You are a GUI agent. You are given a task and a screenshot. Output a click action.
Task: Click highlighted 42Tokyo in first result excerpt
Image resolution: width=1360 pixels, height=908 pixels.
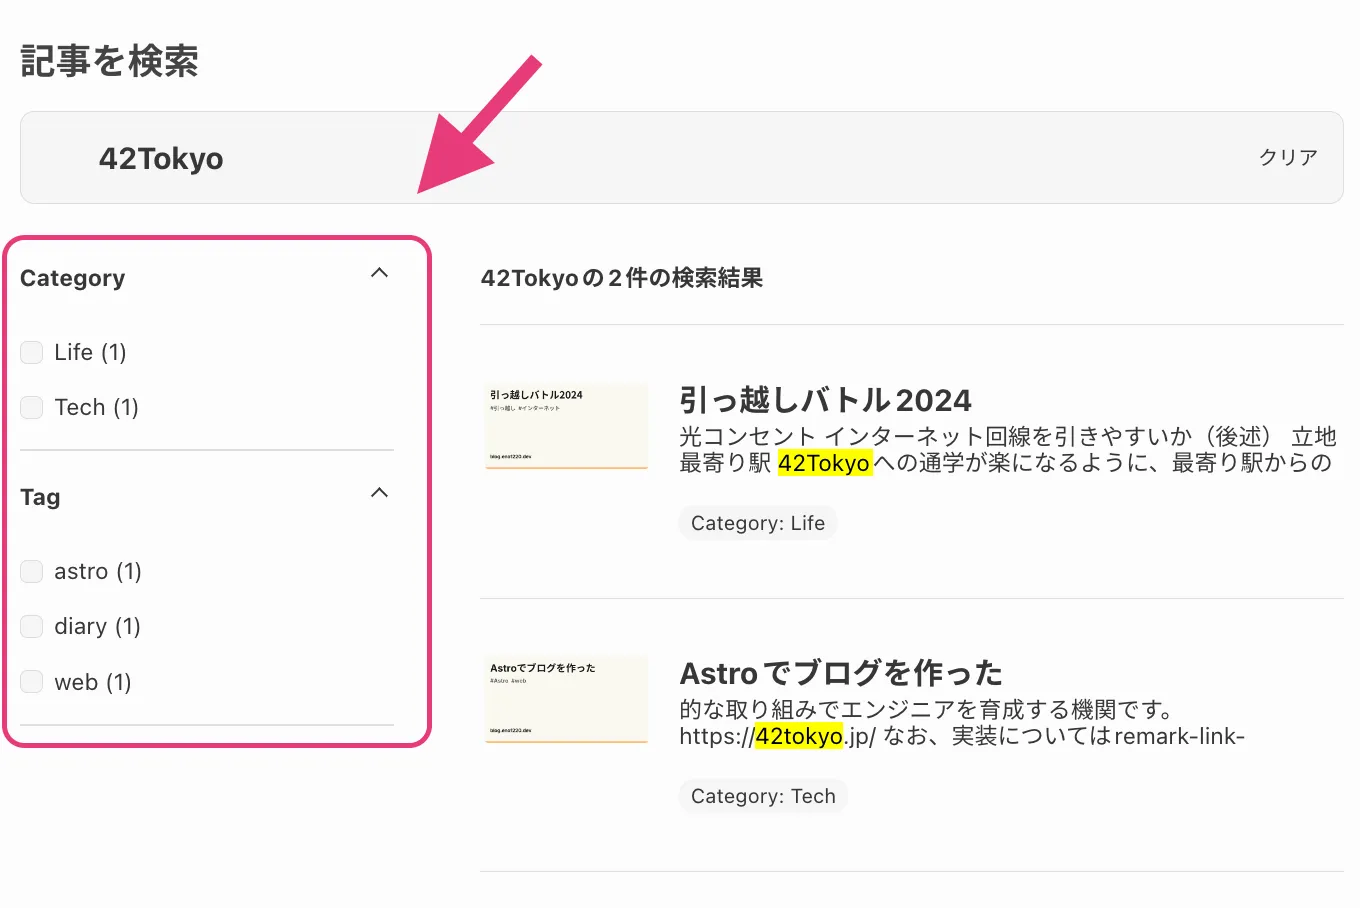point(824,463)
